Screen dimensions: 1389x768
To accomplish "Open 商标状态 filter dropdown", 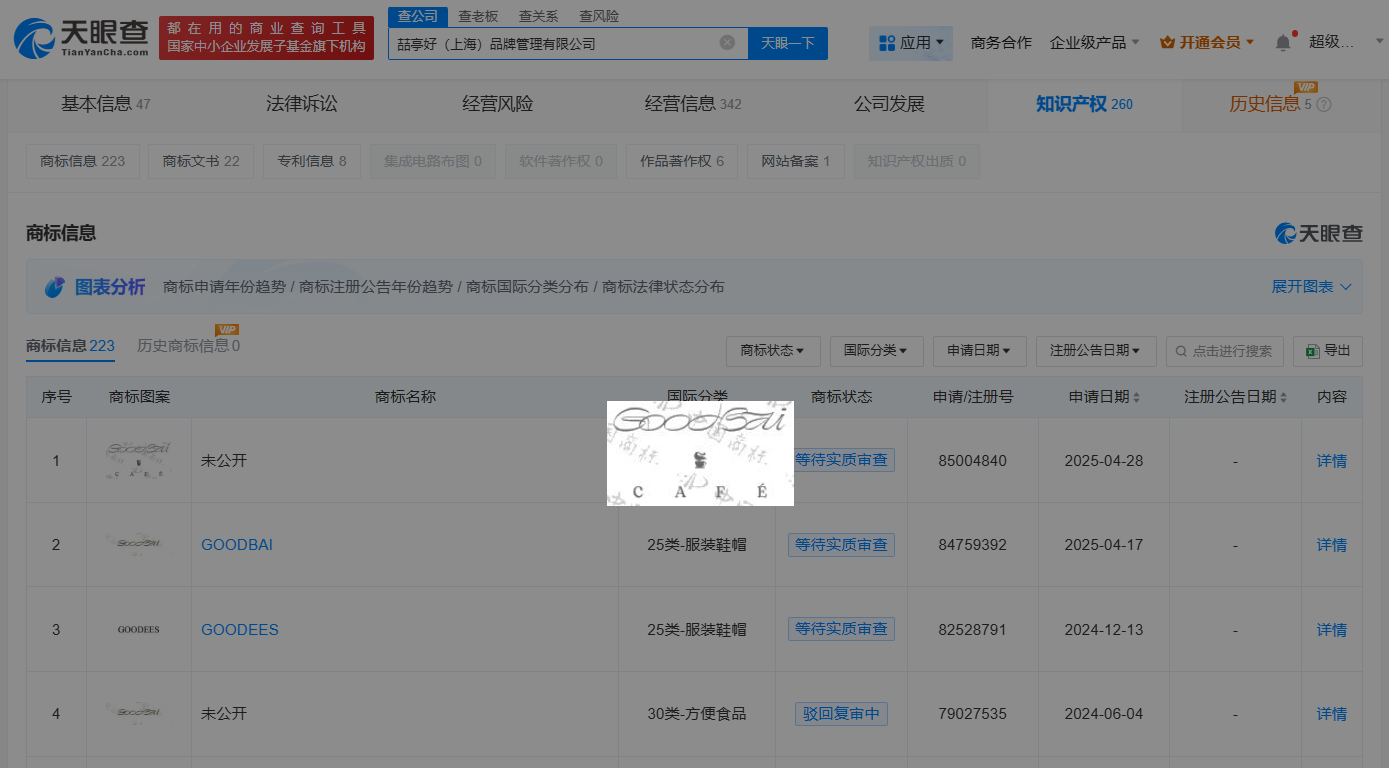I will click(x=773, y=351).
